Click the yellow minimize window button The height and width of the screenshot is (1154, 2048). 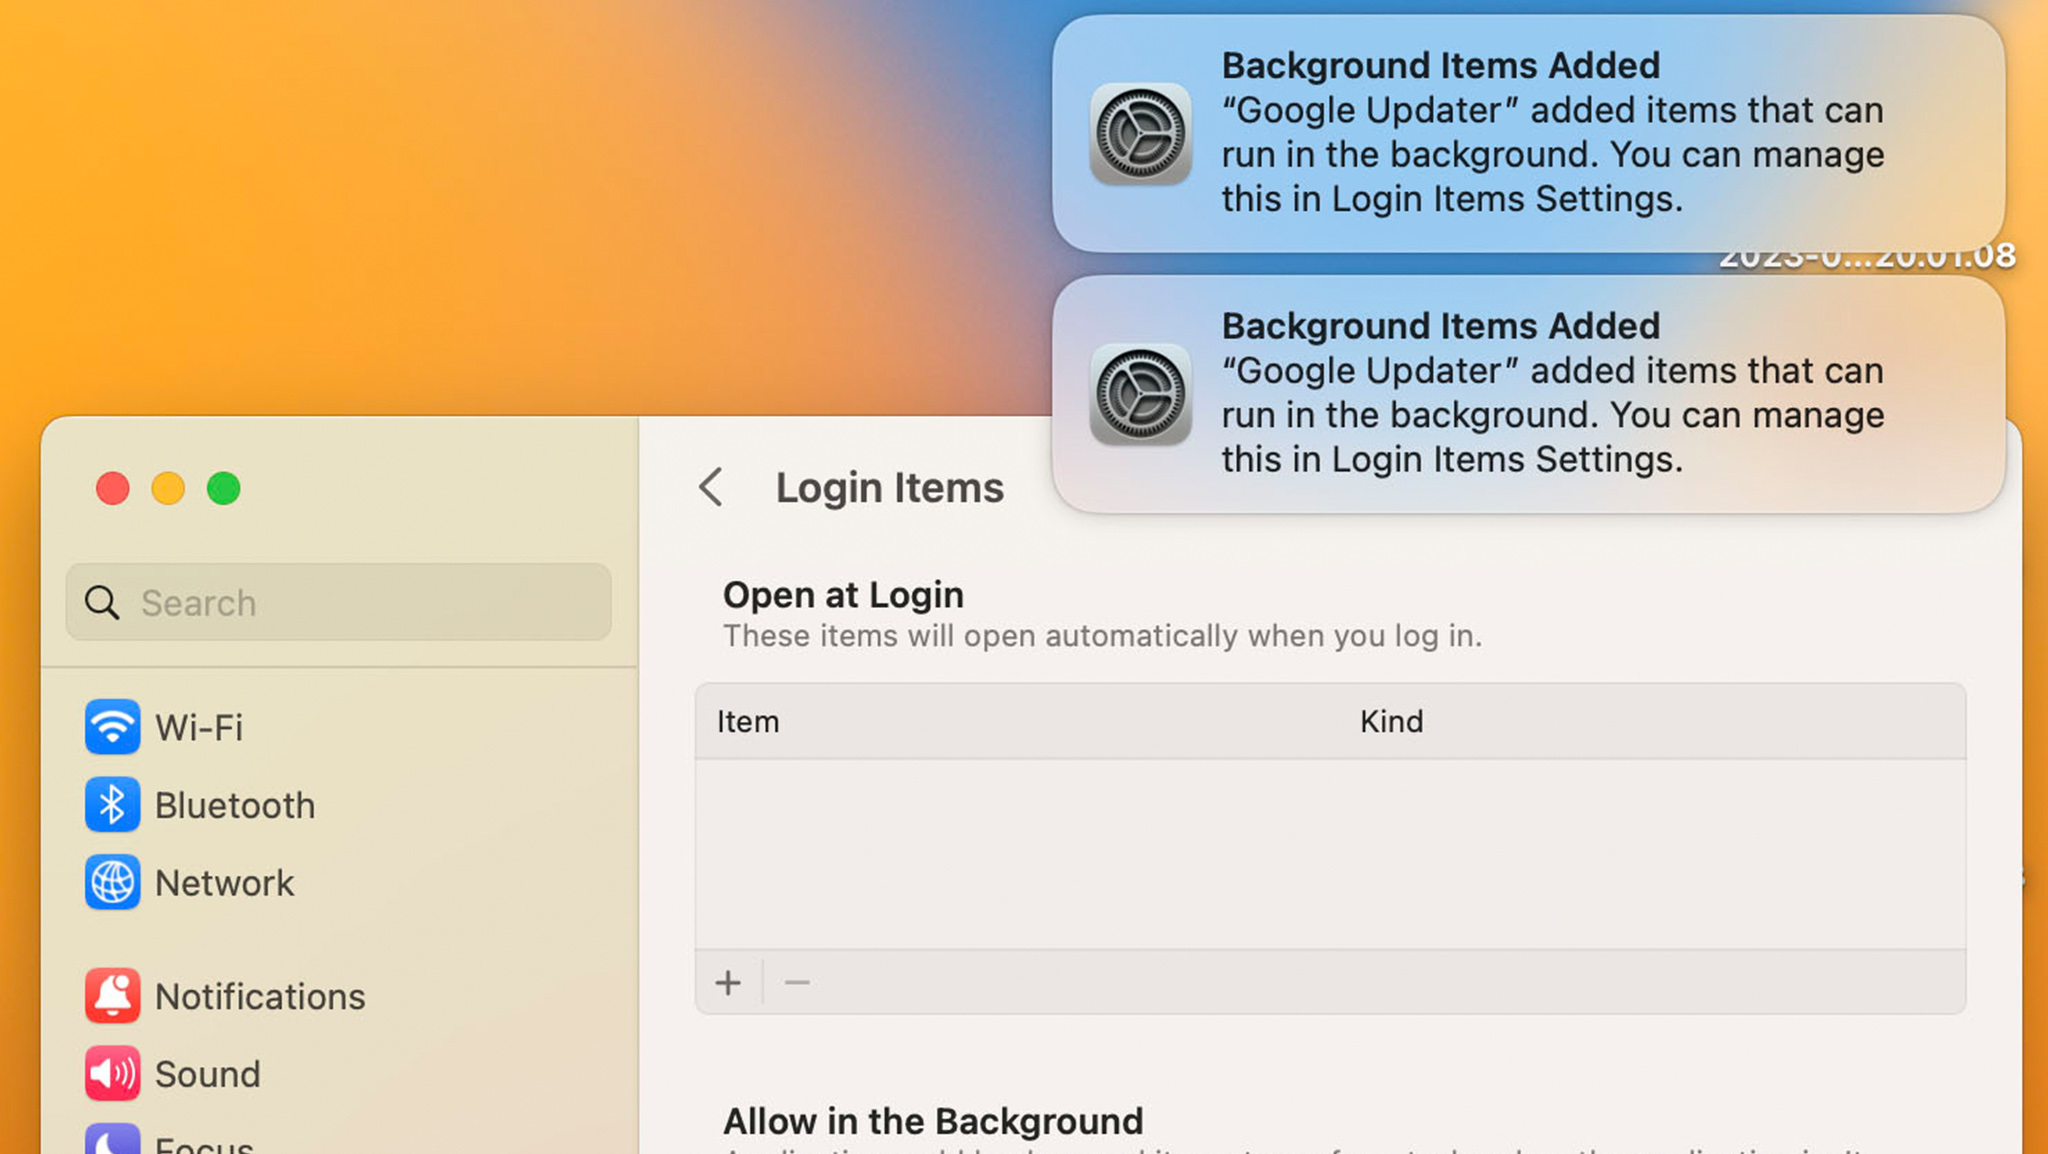coord(168,488)
